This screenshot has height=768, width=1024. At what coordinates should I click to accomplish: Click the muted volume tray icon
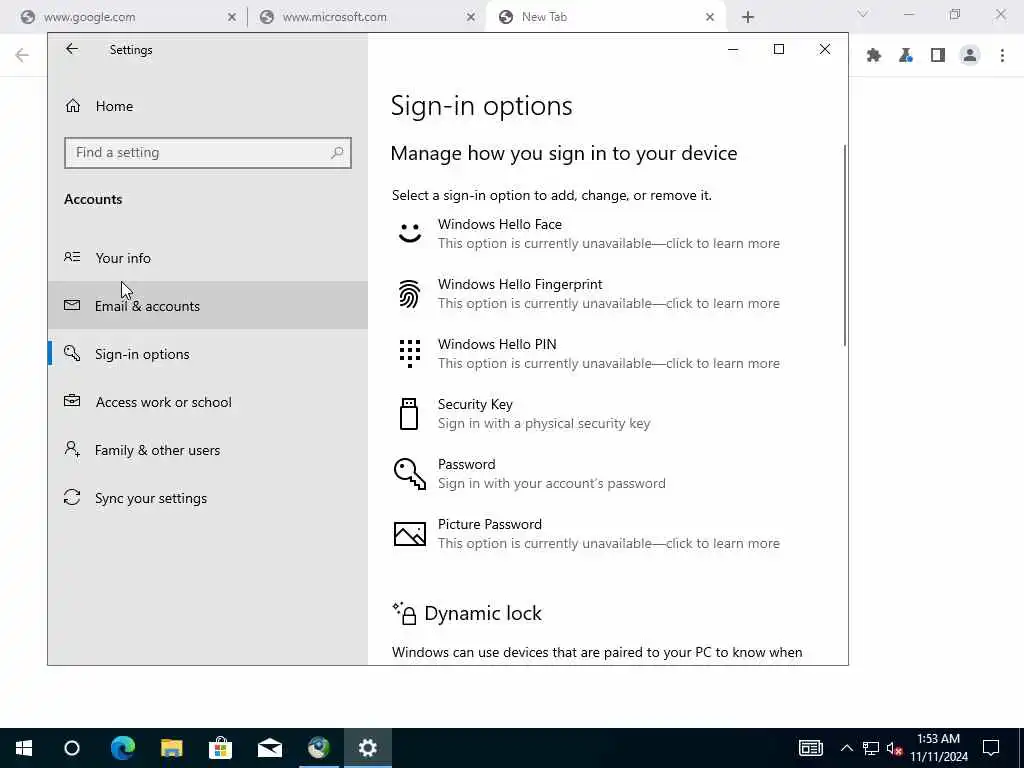pyautogui.click(x=894, y=748)
